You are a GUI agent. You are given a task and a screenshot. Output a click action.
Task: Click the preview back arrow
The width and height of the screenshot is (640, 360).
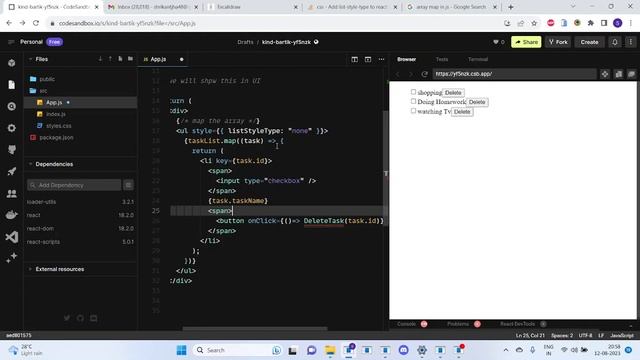pyautogui.click(x=398, y=74)
